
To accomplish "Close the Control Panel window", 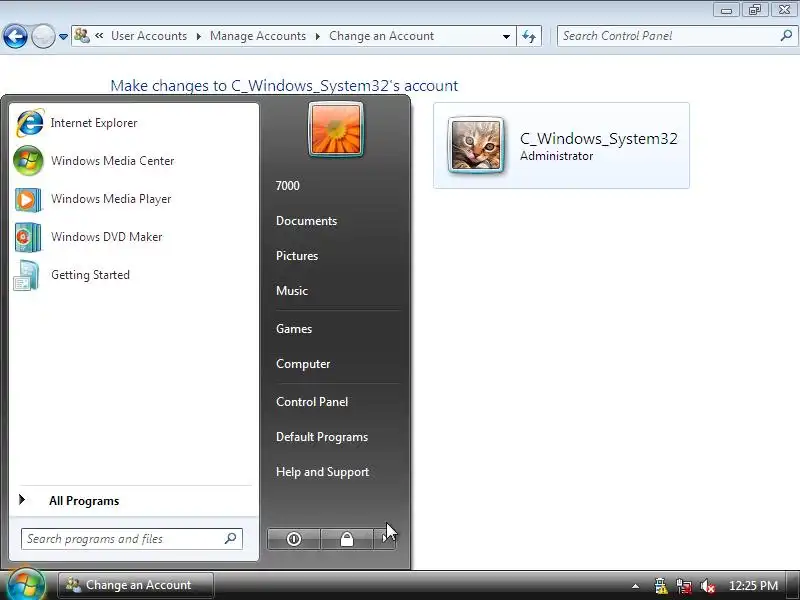I will (784, 10).
